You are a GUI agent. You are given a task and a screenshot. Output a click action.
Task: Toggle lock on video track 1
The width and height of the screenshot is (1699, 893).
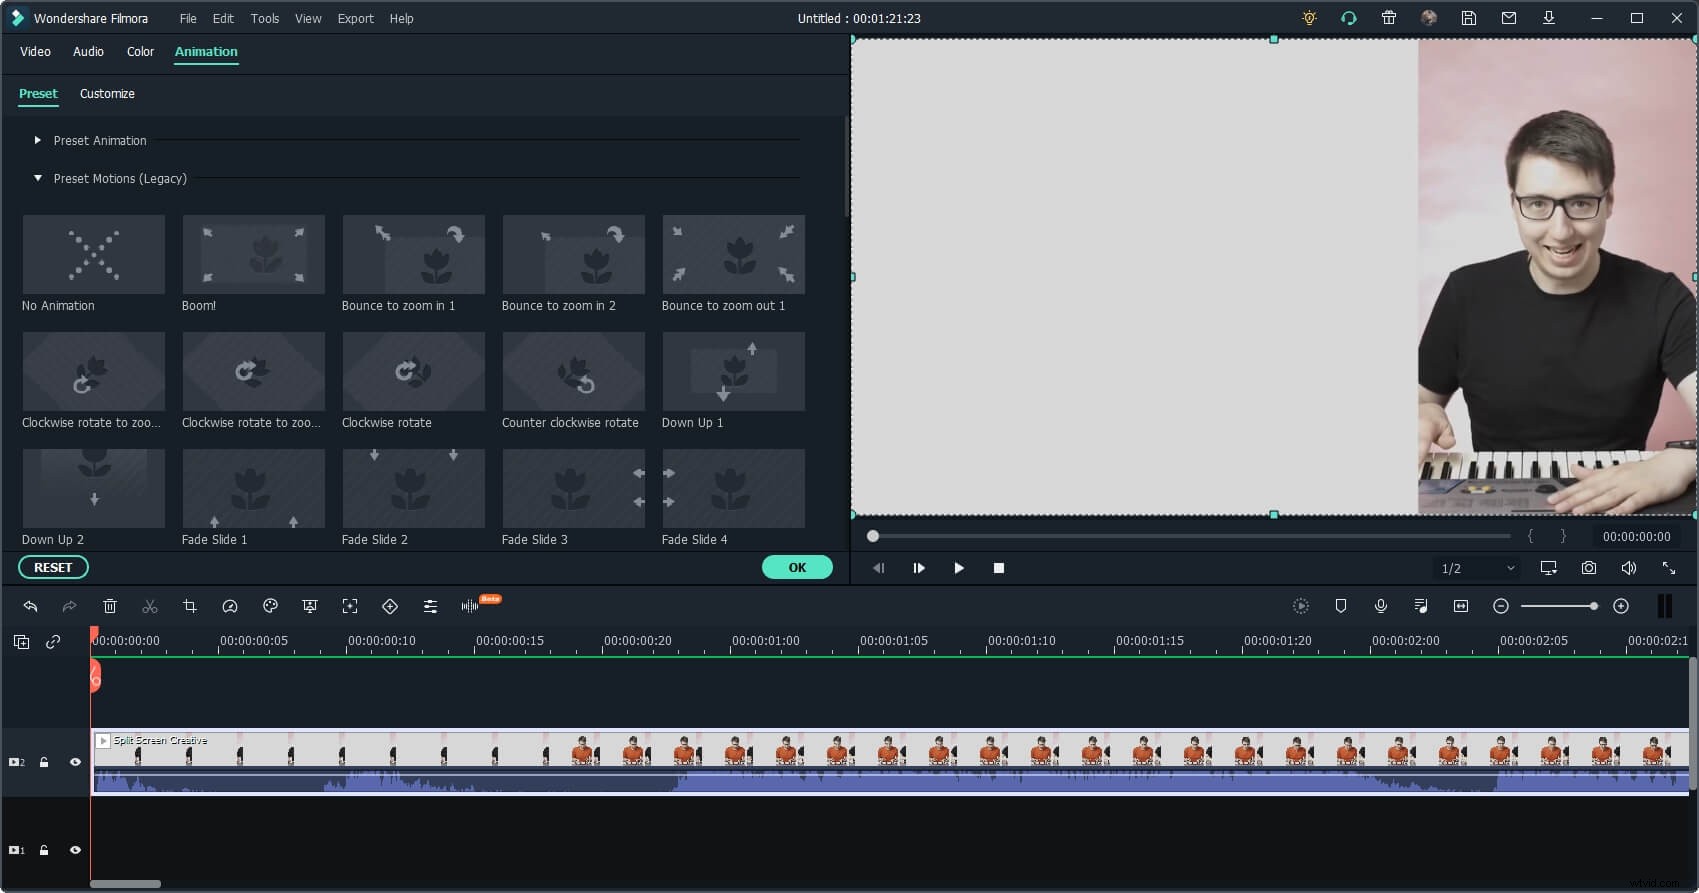pyautogui.click(x=44, y=850)
